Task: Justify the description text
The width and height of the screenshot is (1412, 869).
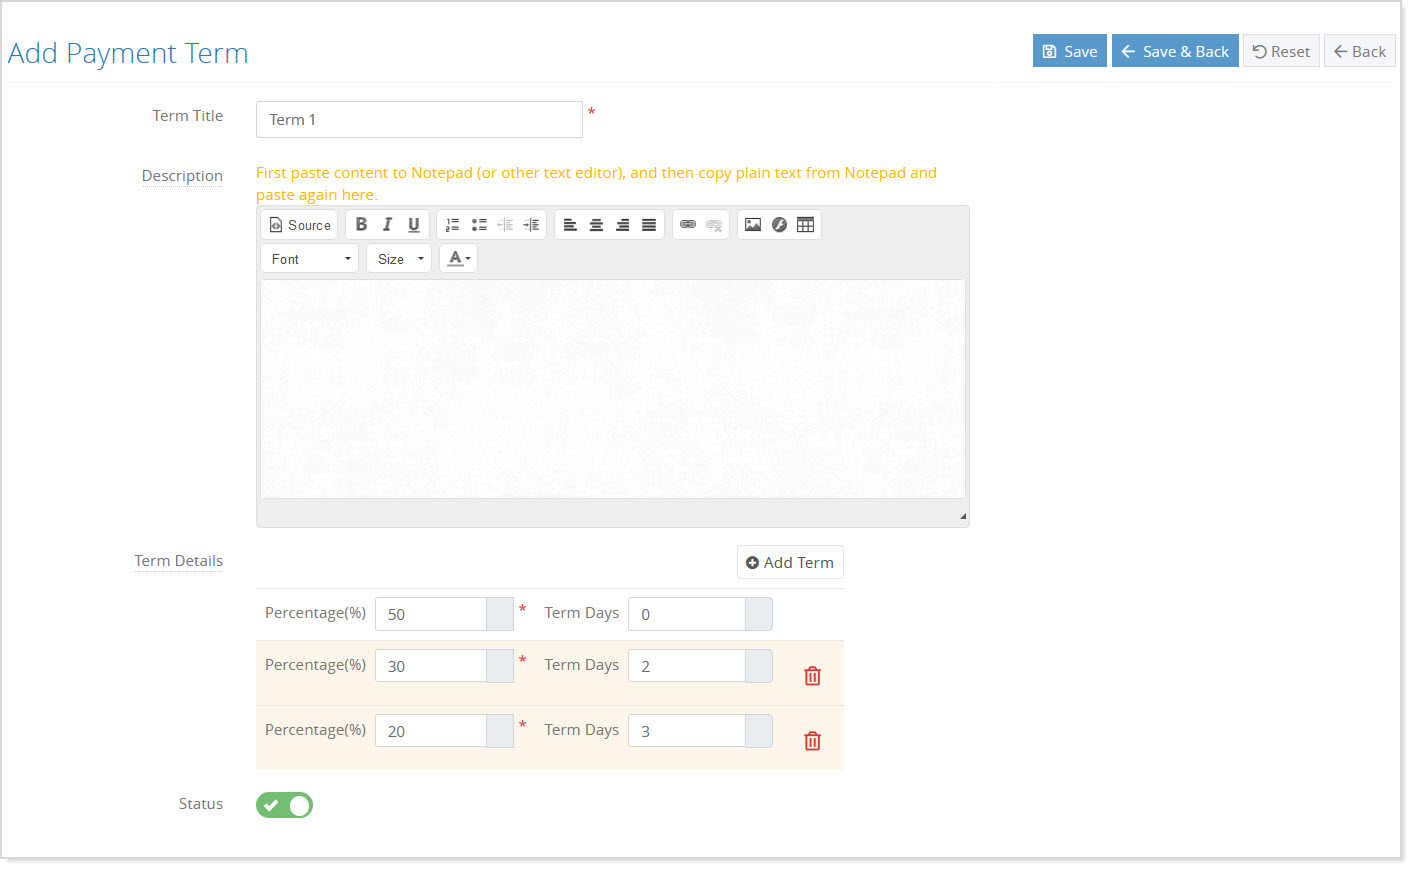Action: pyautogui.click(x=648, y=224)
